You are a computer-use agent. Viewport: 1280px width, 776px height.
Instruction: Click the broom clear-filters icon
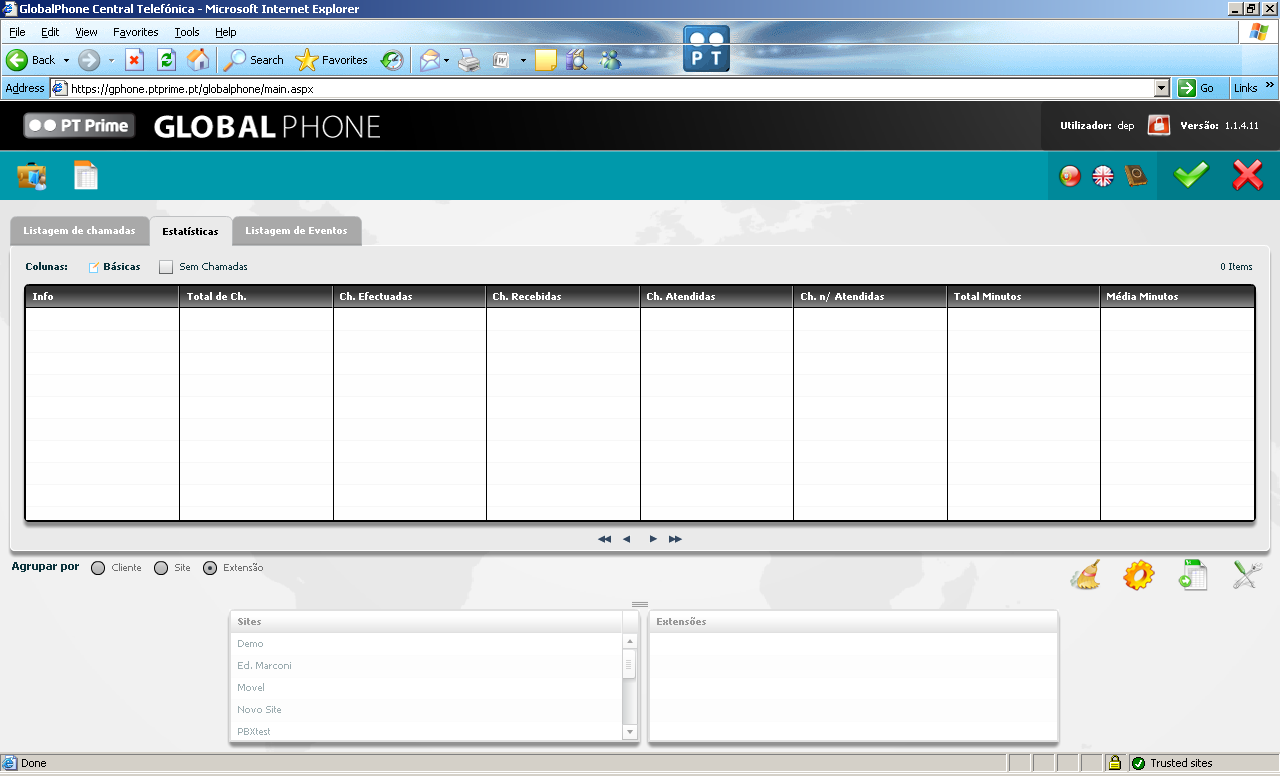coord(1085,575)
